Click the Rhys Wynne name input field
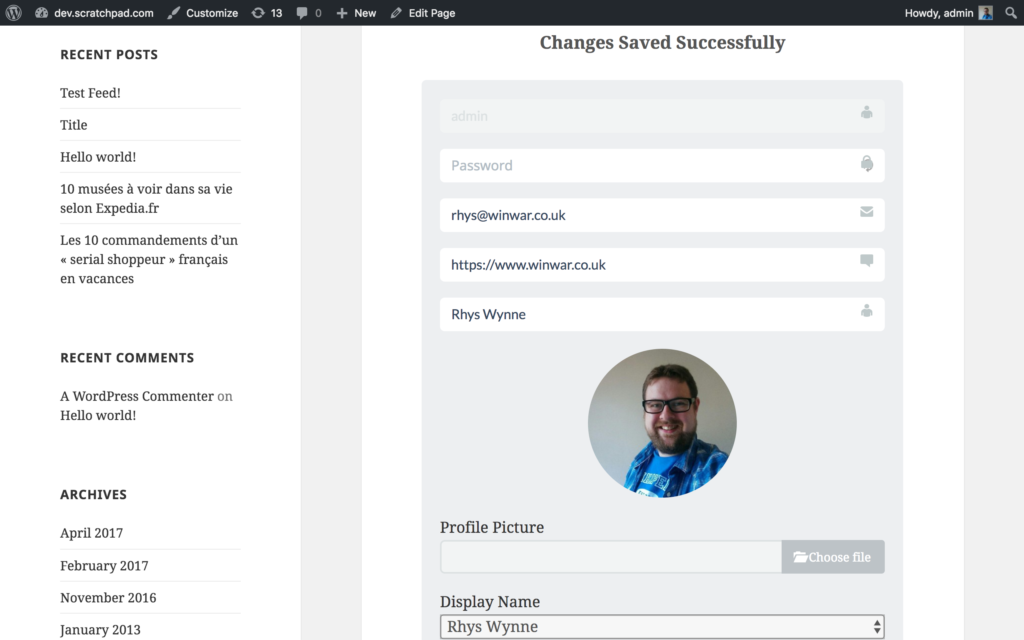 [662, 314]
